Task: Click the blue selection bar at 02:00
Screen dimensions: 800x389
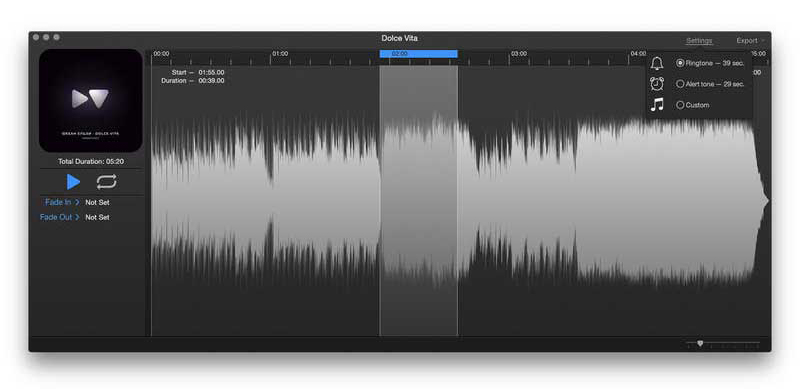Action: pyautogui.click(x=418, y=54)
